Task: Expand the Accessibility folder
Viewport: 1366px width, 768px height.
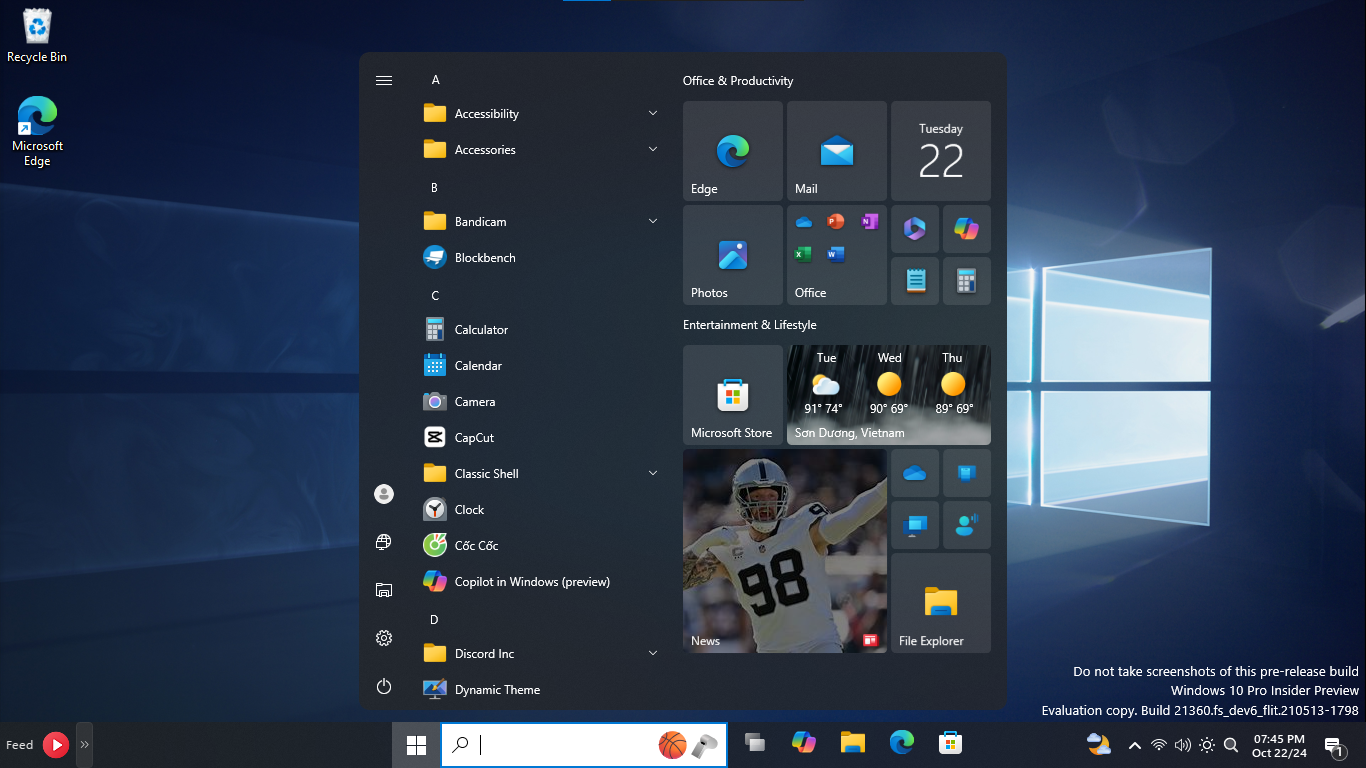Action: point(542,113)
